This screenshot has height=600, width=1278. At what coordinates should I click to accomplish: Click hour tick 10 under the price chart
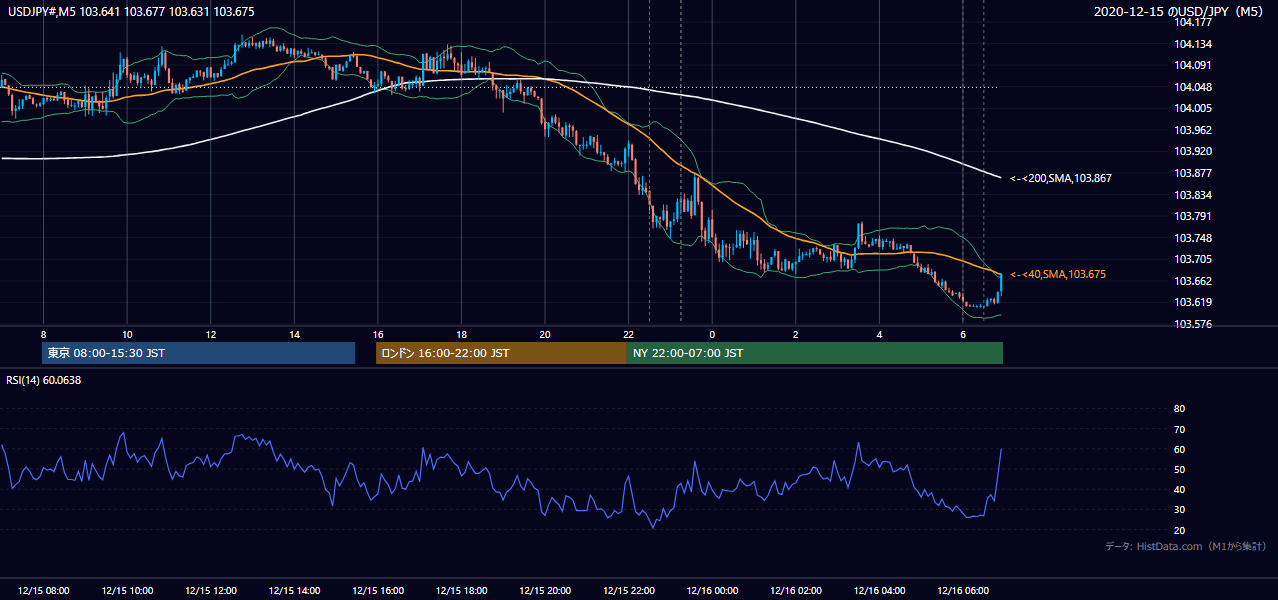(127, 334)
